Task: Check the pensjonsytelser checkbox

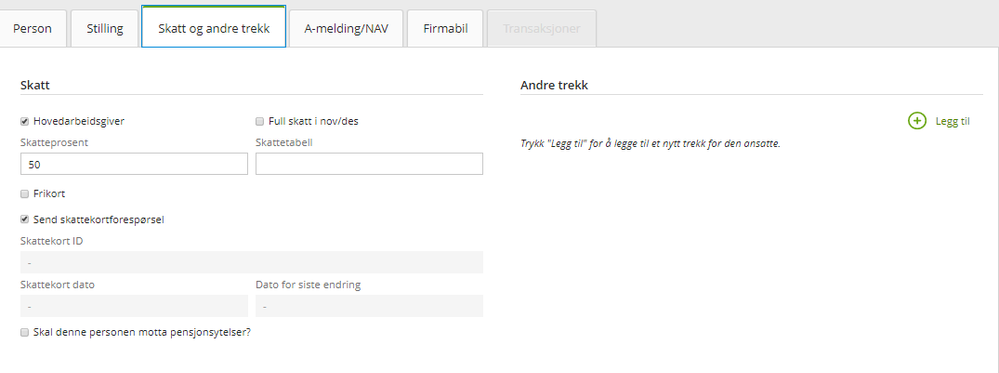Action: (25, 332)
